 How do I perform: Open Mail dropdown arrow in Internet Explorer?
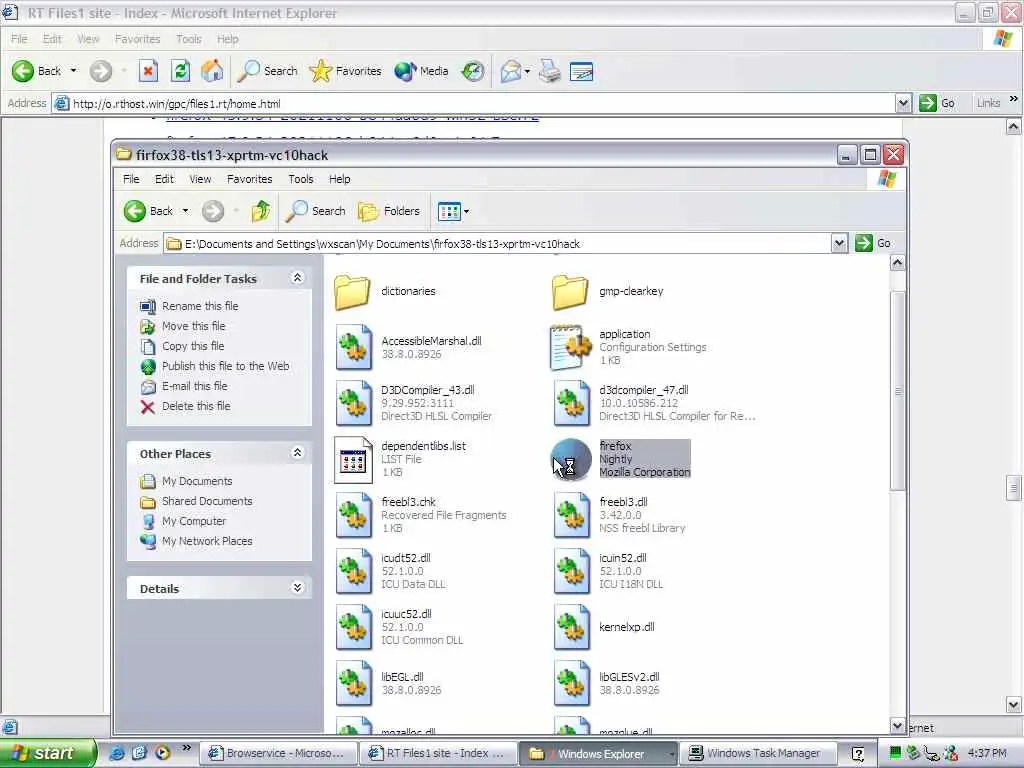pyautogui.click(x=527, y=71)
